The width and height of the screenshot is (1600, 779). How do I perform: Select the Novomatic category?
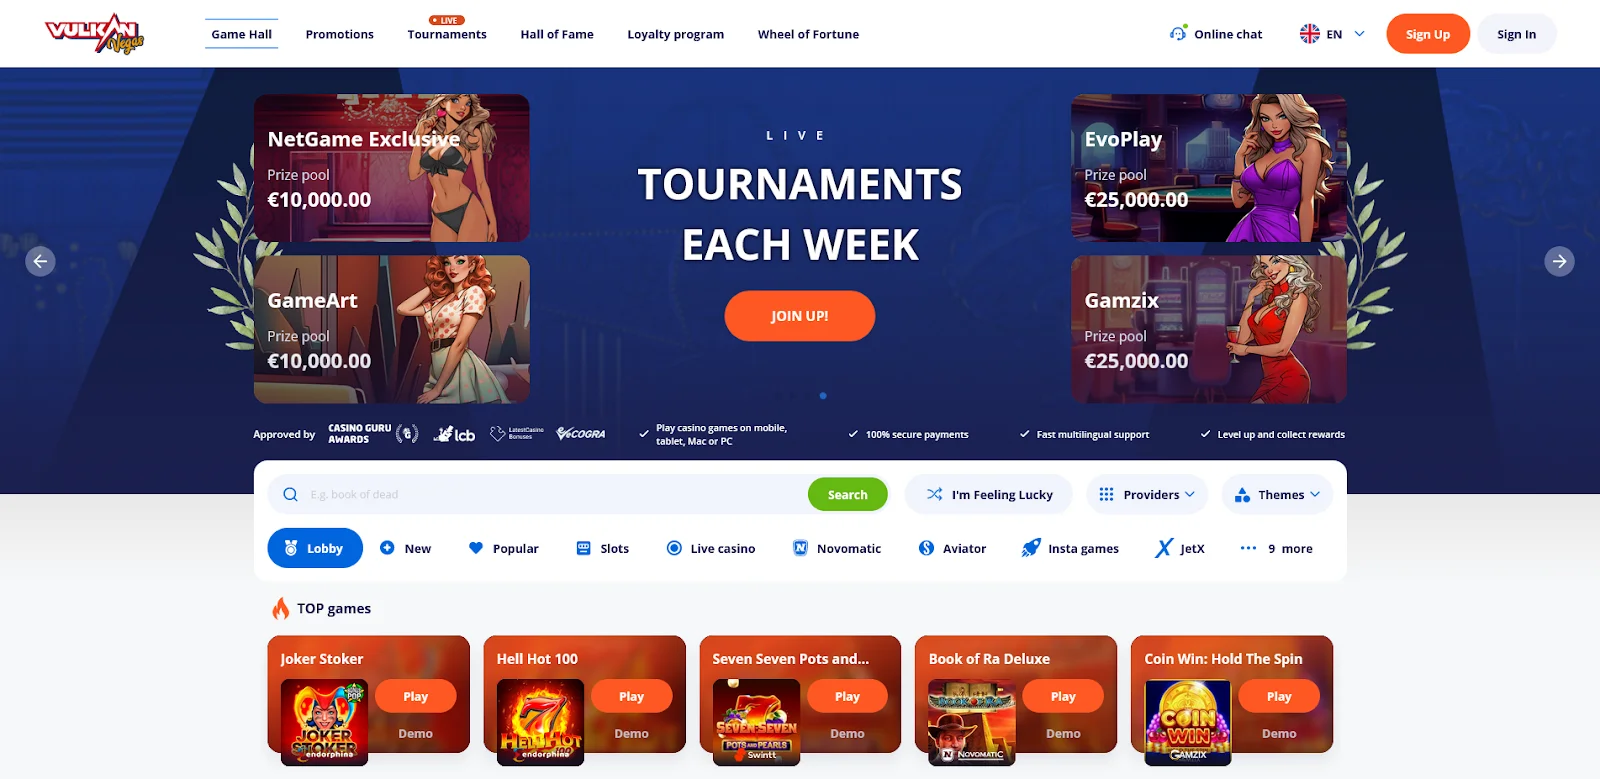coord(837,548)
